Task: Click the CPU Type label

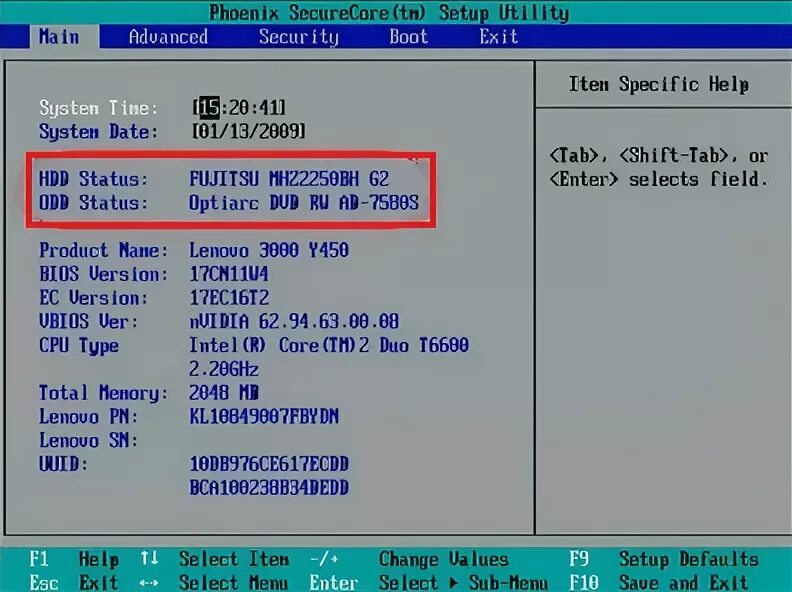Action: pyautogui.click(x=79, y=346)
